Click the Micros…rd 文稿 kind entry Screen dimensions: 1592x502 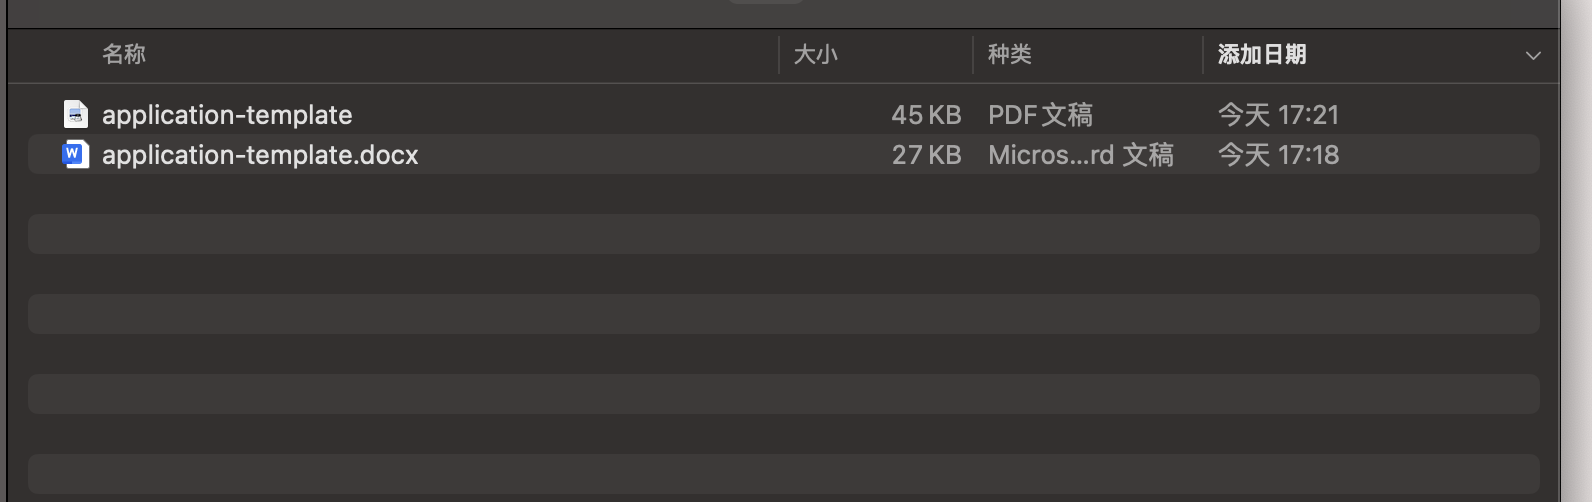click(x=1080, y=155)
